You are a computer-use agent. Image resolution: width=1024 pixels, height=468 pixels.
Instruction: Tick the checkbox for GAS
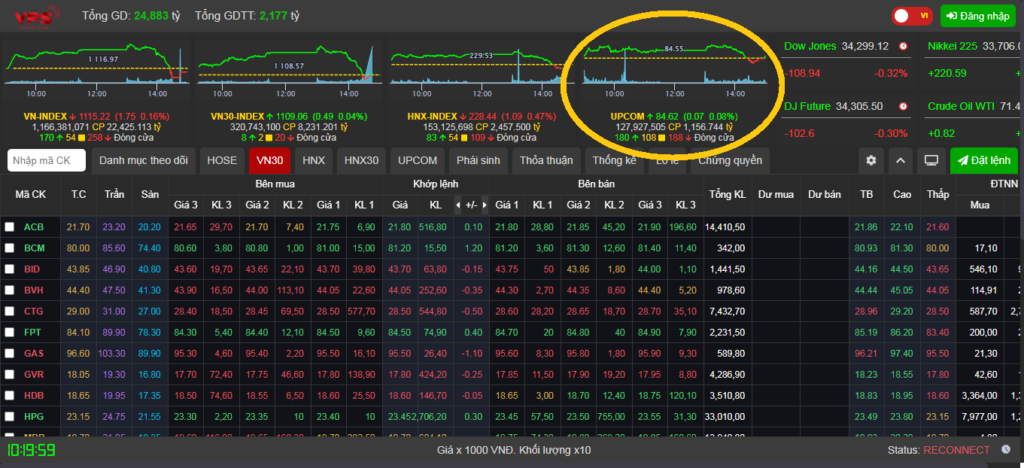9,353
